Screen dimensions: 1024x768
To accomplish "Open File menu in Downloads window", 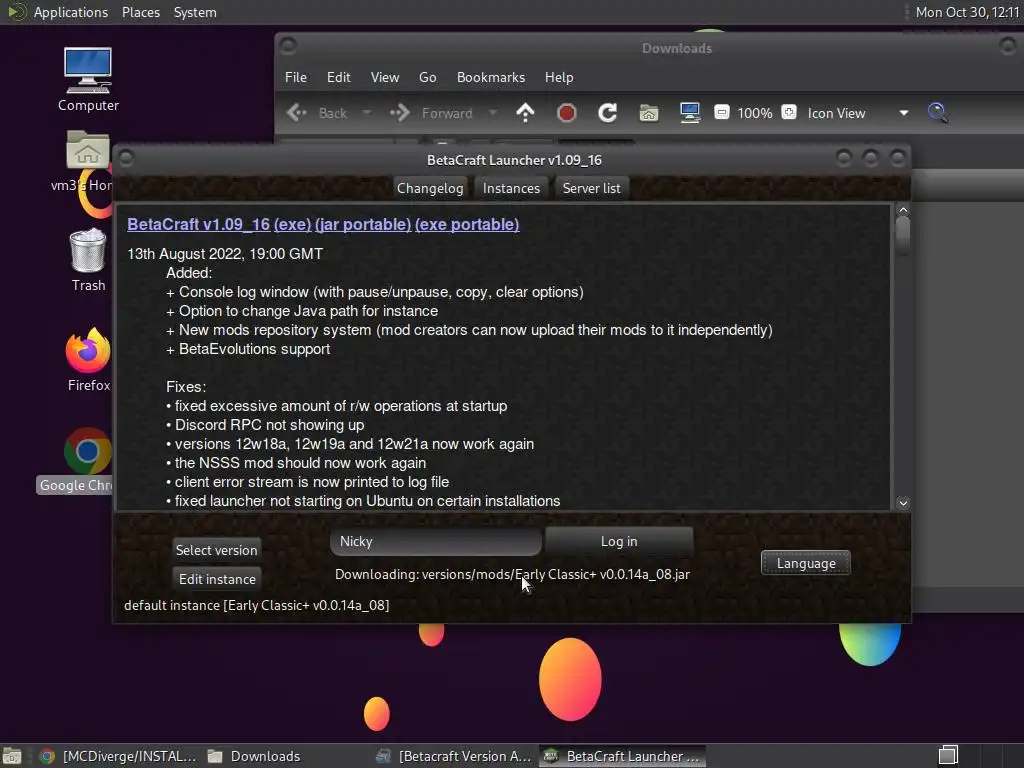I will tap(296, 77).
